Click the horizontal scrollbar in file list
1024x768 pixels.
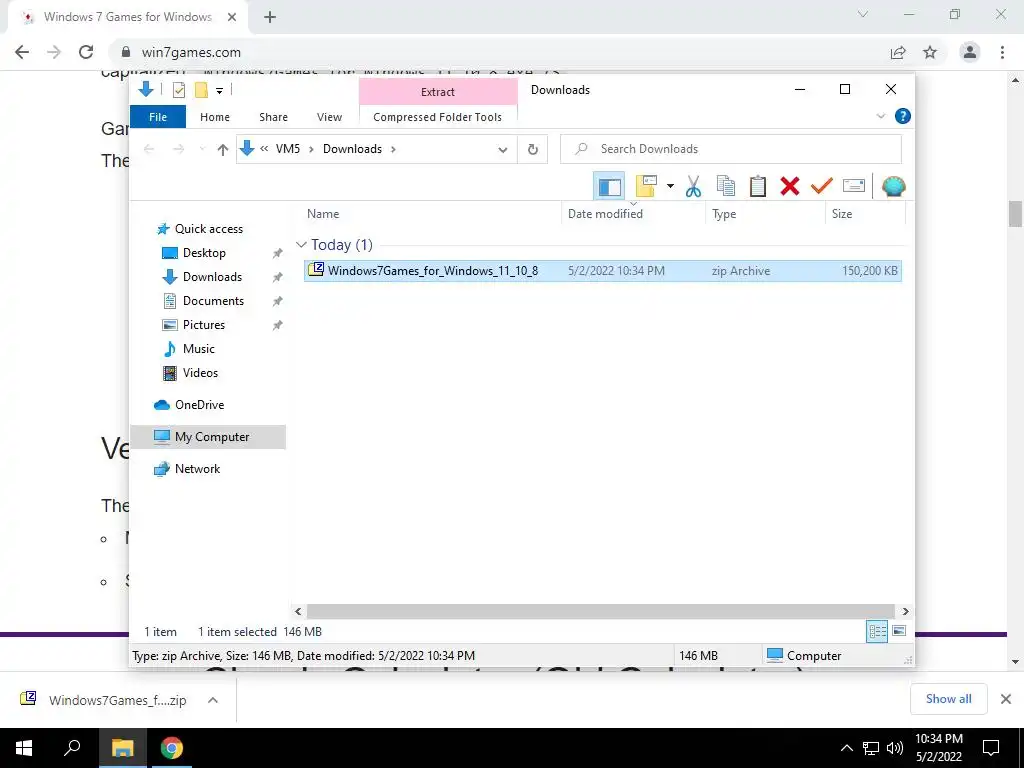coord(600,611)
